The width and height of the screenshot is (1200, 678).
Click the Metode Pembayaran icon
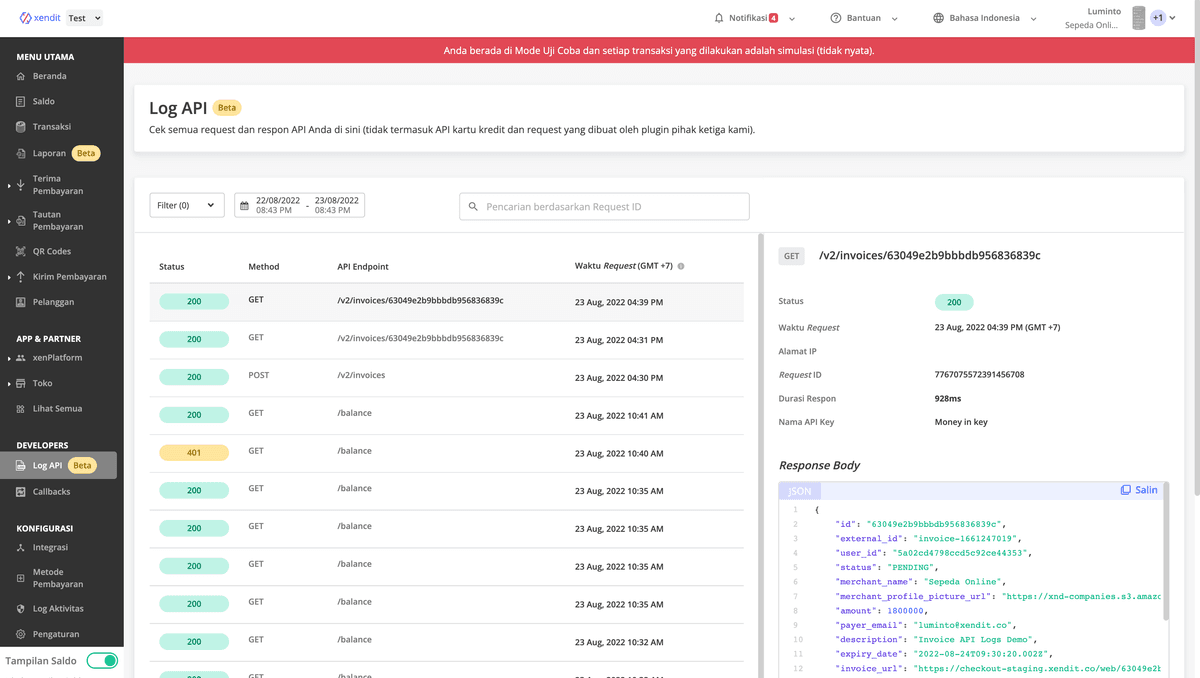pyautogui.click(x=21, y=578)
